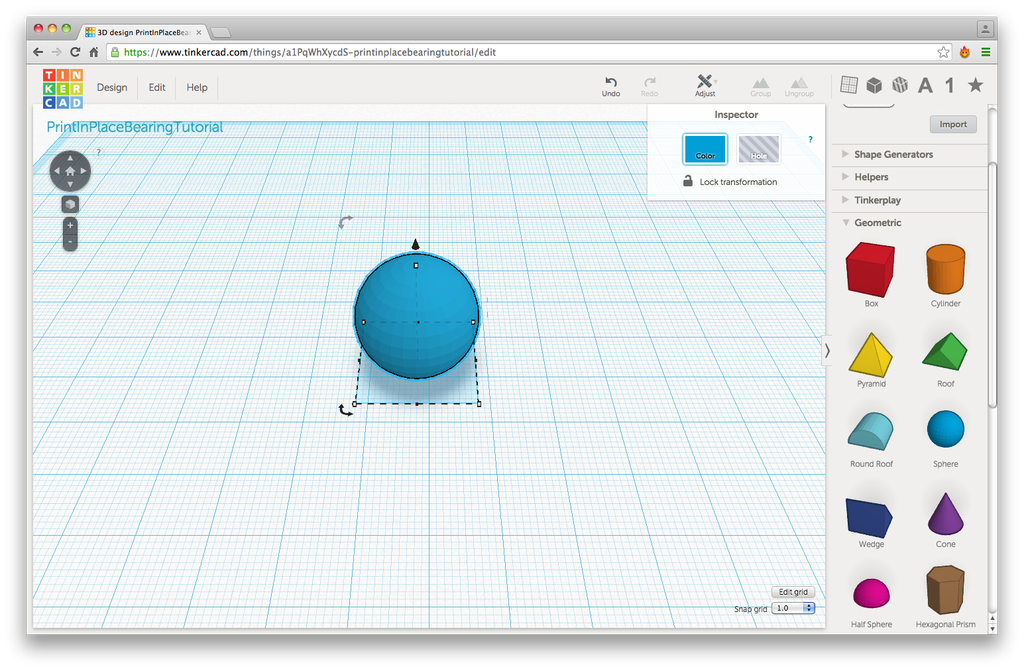Select the blue sphere on the workplane

tap(417, 316)
